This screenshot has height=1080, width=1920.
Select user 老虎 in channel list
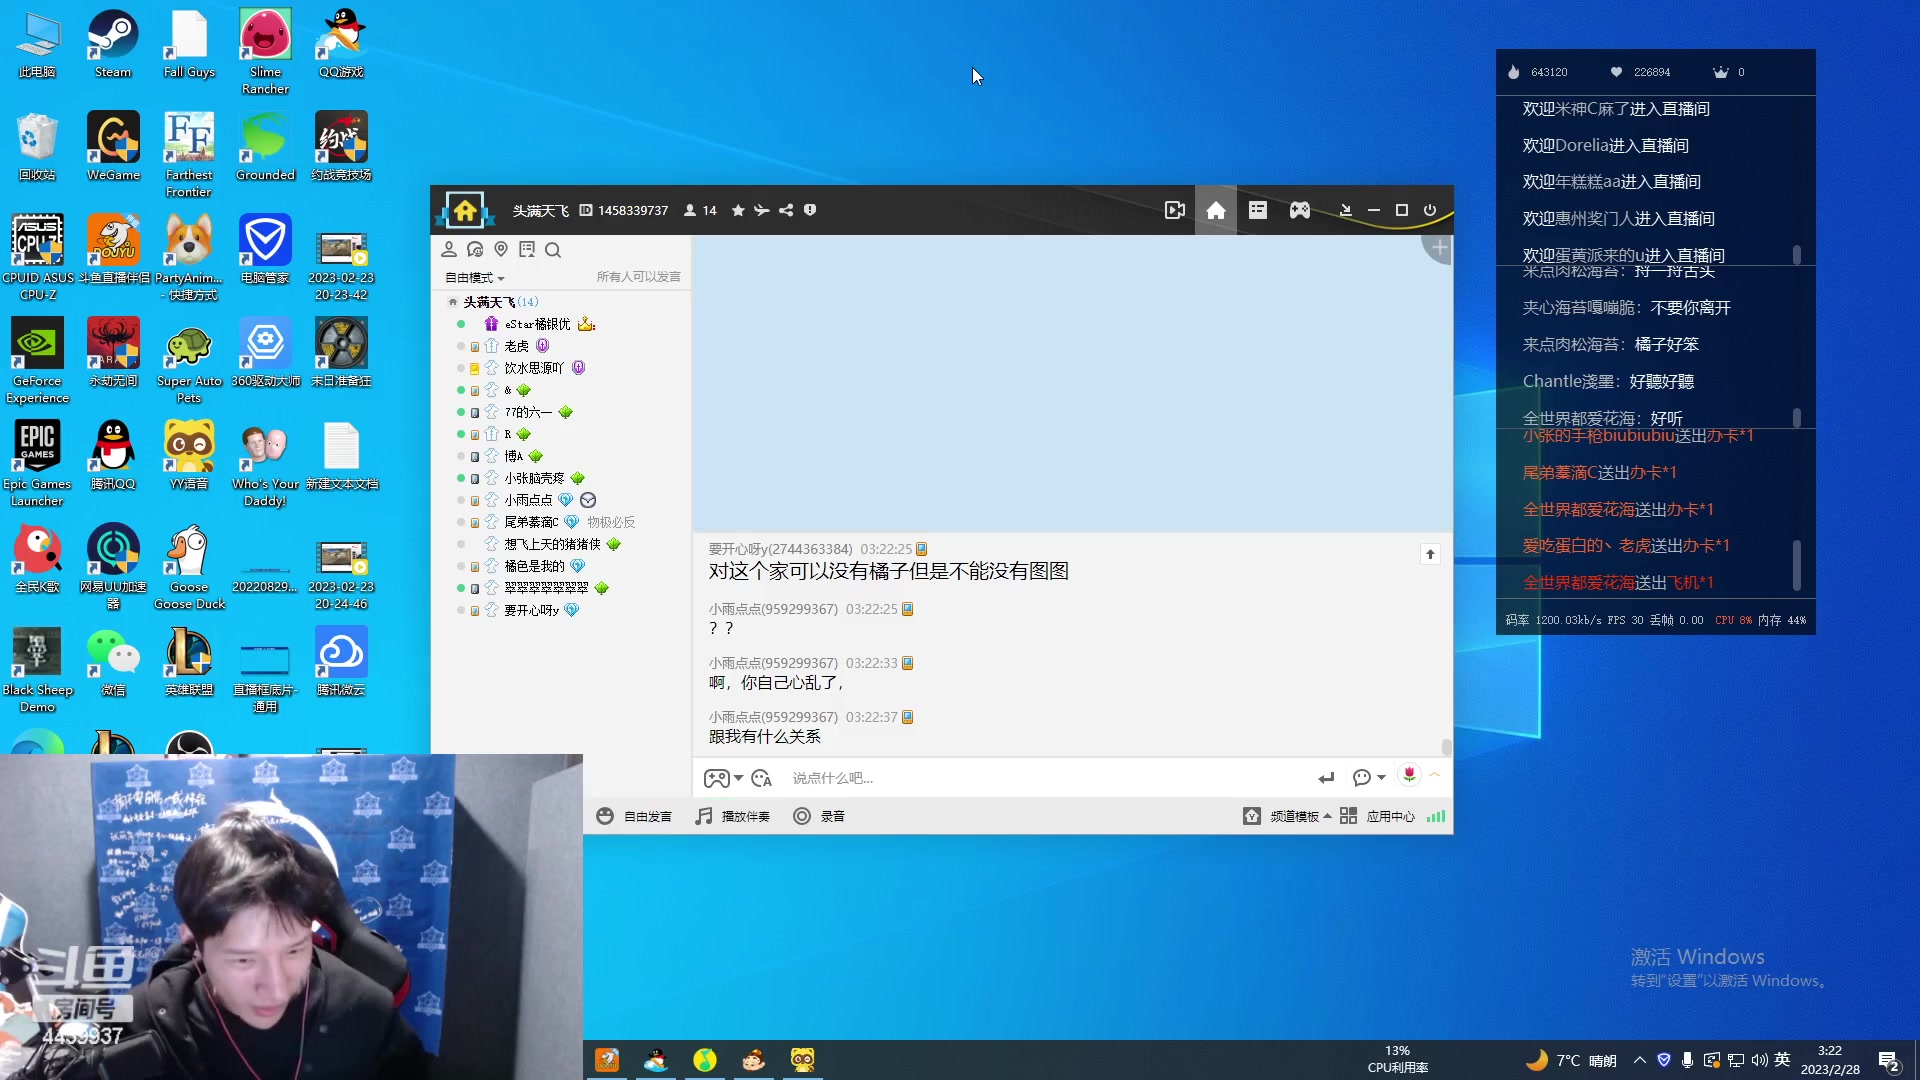click(x=516, y=346)
